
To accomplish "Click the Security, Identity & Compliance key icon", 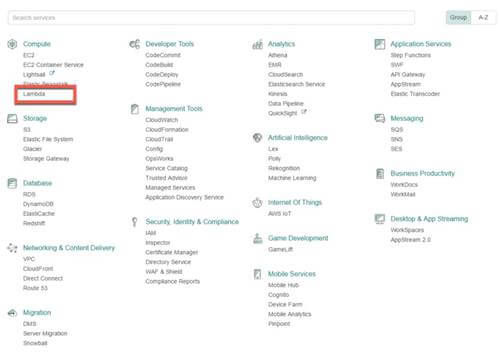I will click(x=135, y=222).
